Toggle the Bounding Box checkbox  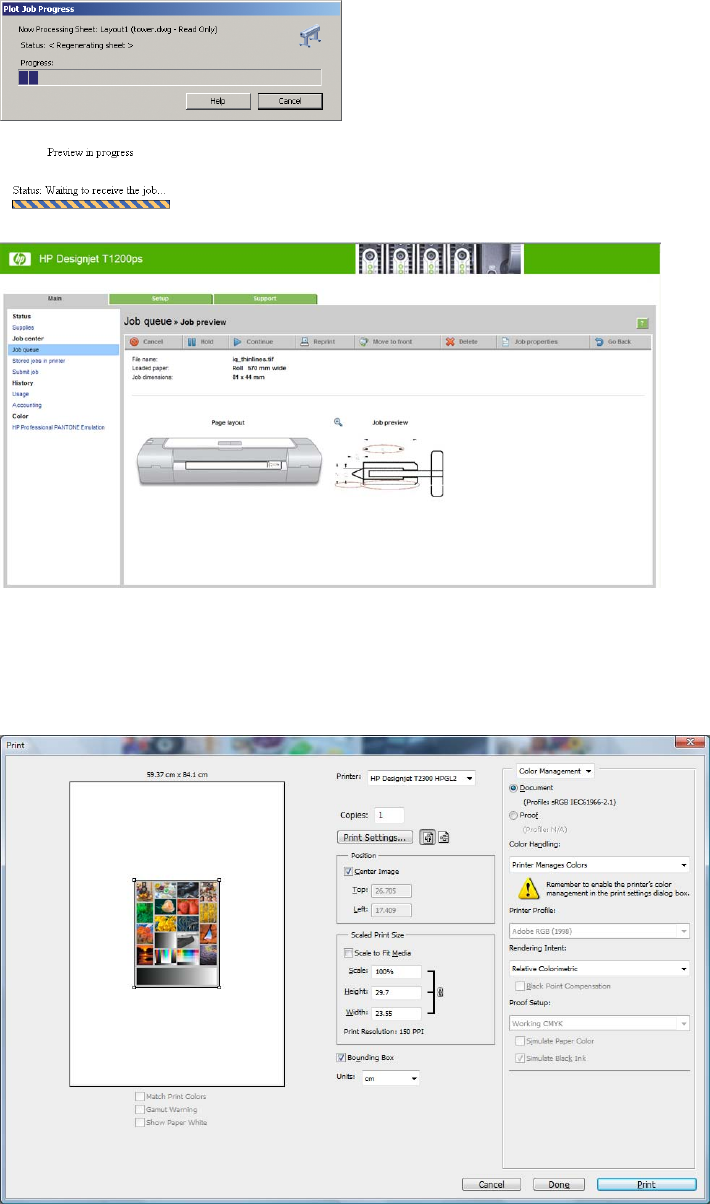[342, 1057]
